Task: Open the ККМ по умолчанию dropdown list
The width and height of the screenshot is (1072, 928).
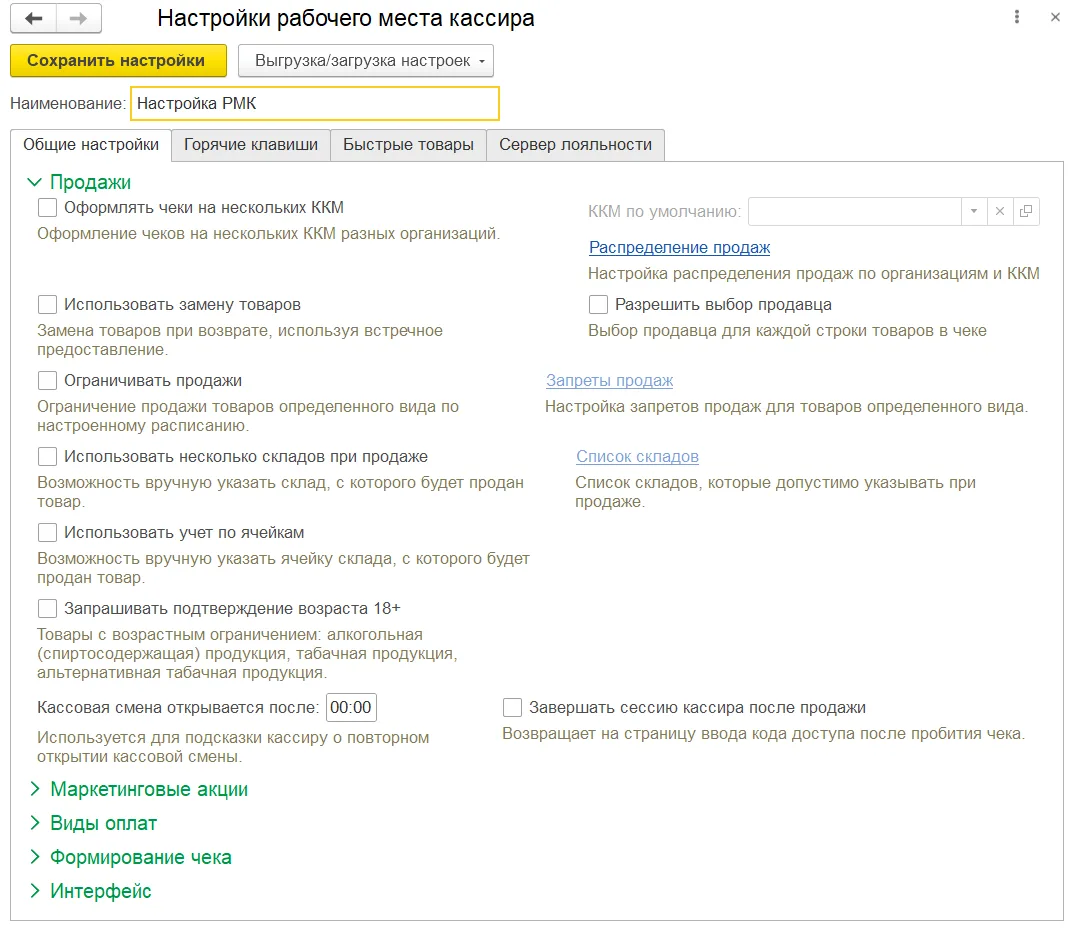Action: pyautogui.click(x=974, y=211)
